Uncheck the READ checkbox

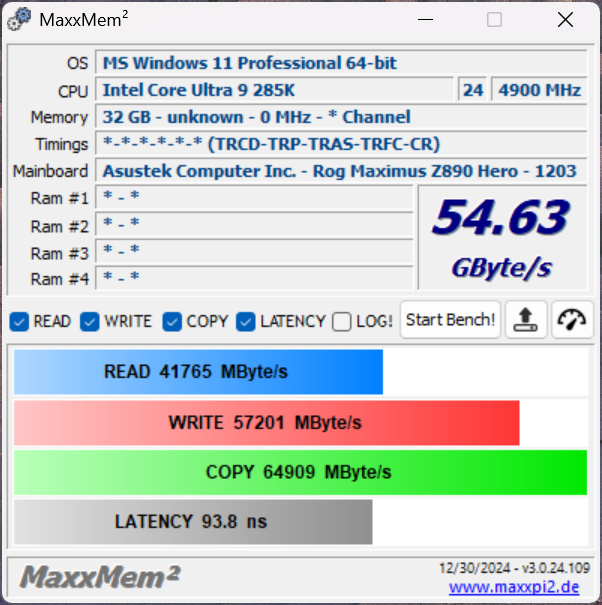(x=19, y=322)
